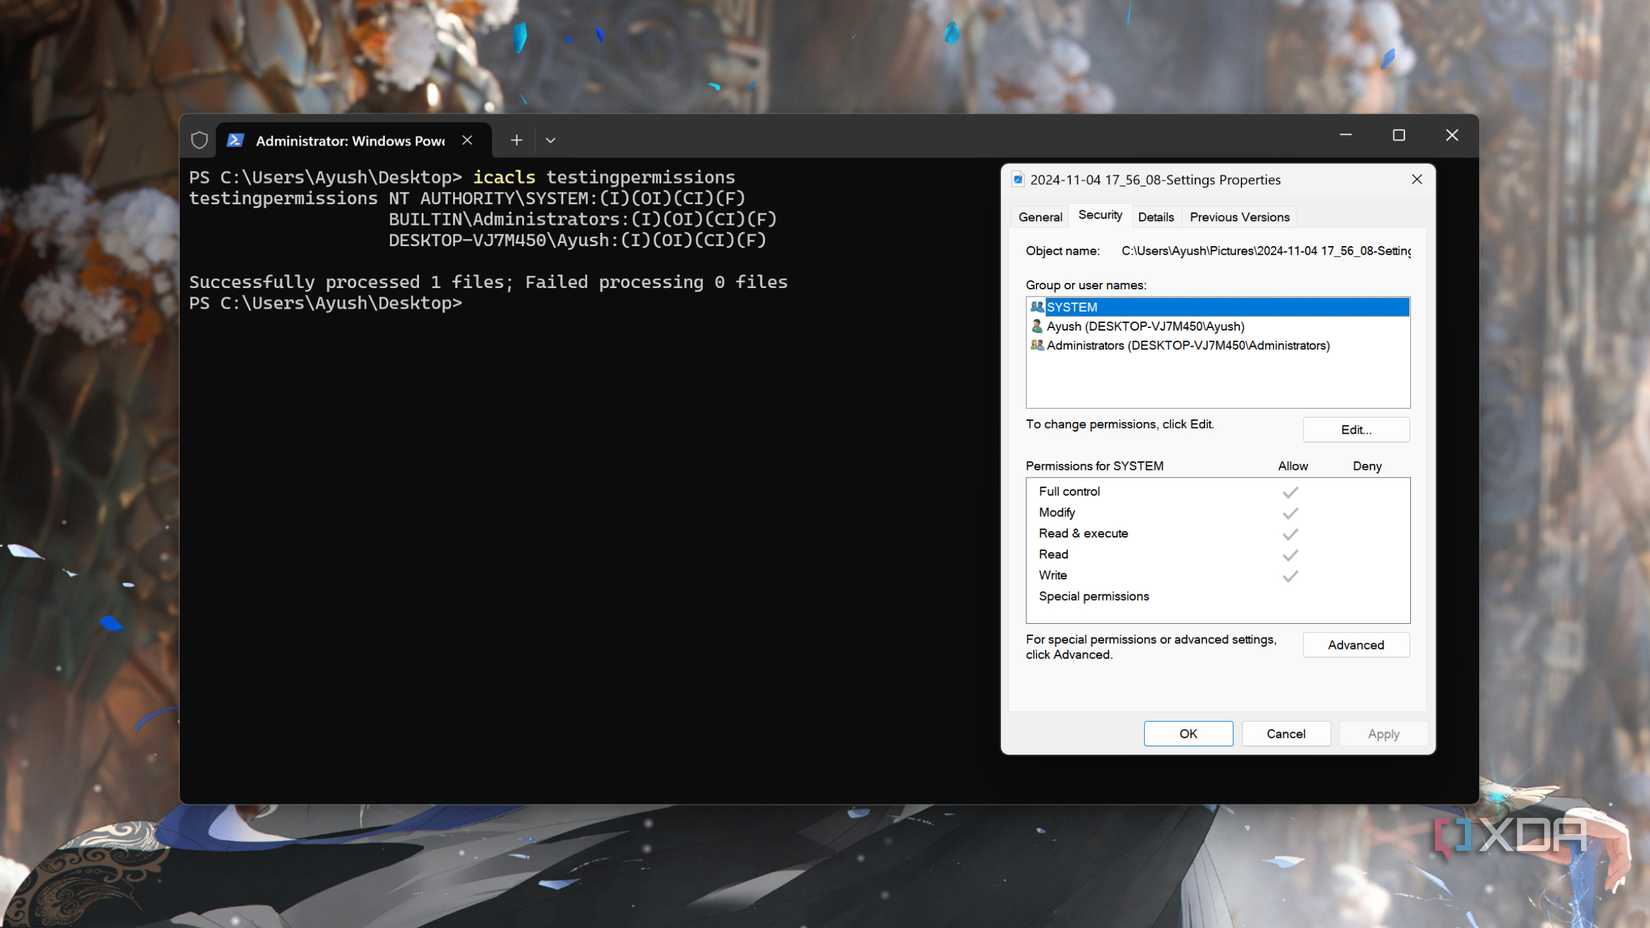Click the Settings file icon in the Properties dialog title
The image size is (1650, 928).
[x=1018, y=179]
